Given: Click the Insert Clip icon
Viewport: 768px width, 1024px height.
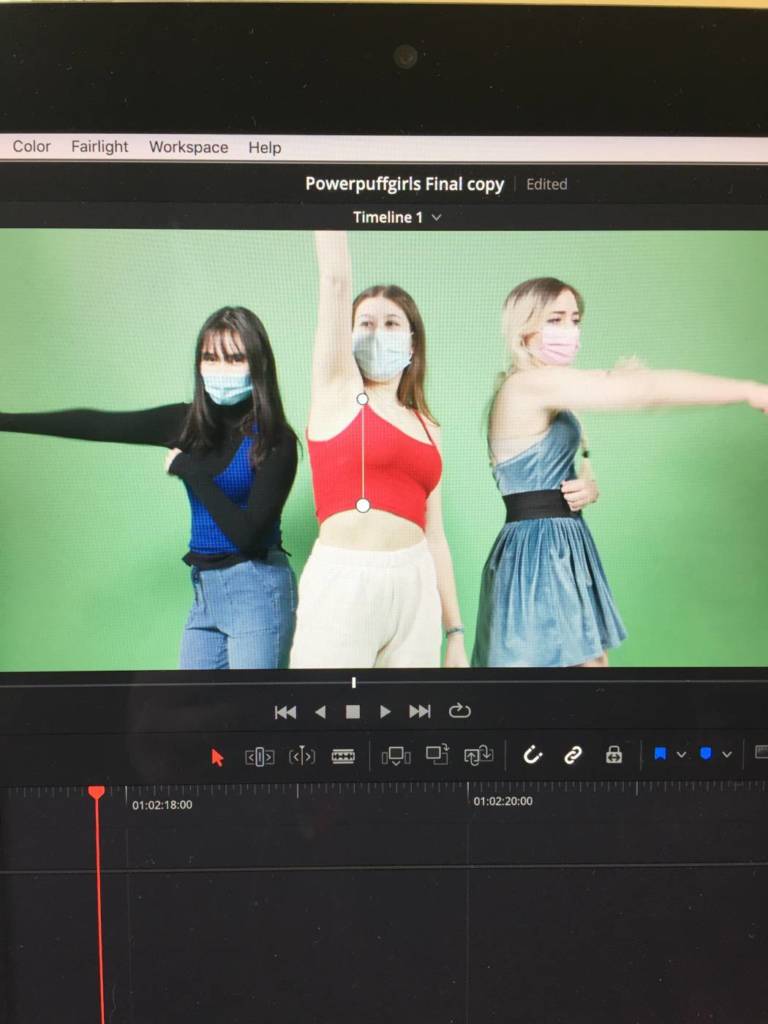Looking at the screenshot, I should coord(396,756).
